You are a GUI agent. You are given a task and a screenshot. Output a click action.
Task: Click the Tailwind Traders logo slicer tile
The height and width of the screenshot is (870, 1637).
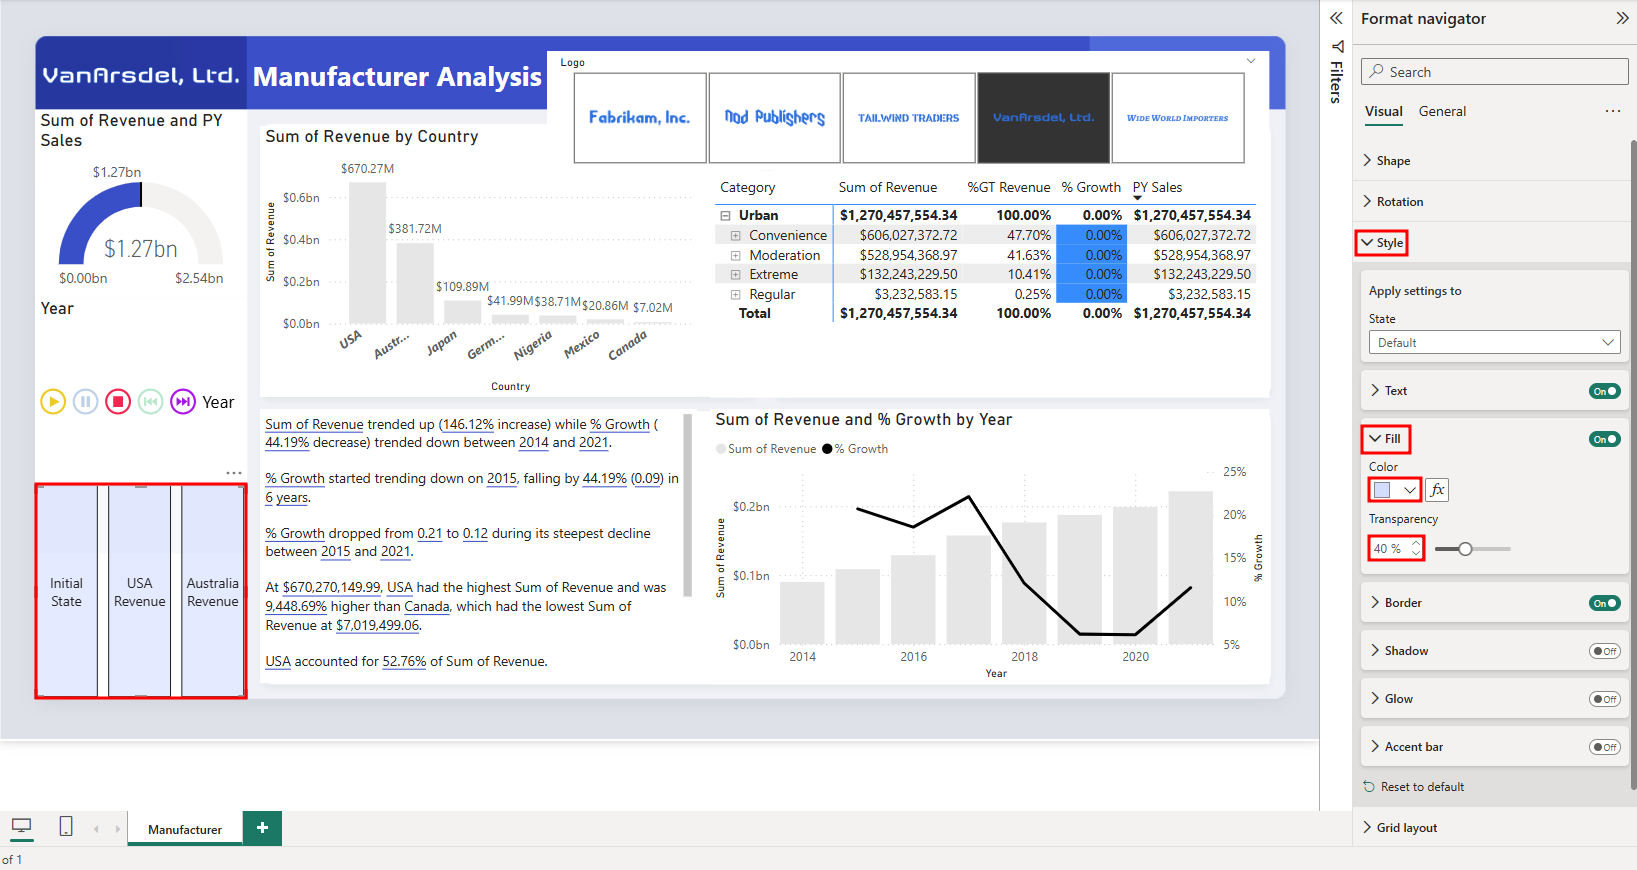click(909, 118)
